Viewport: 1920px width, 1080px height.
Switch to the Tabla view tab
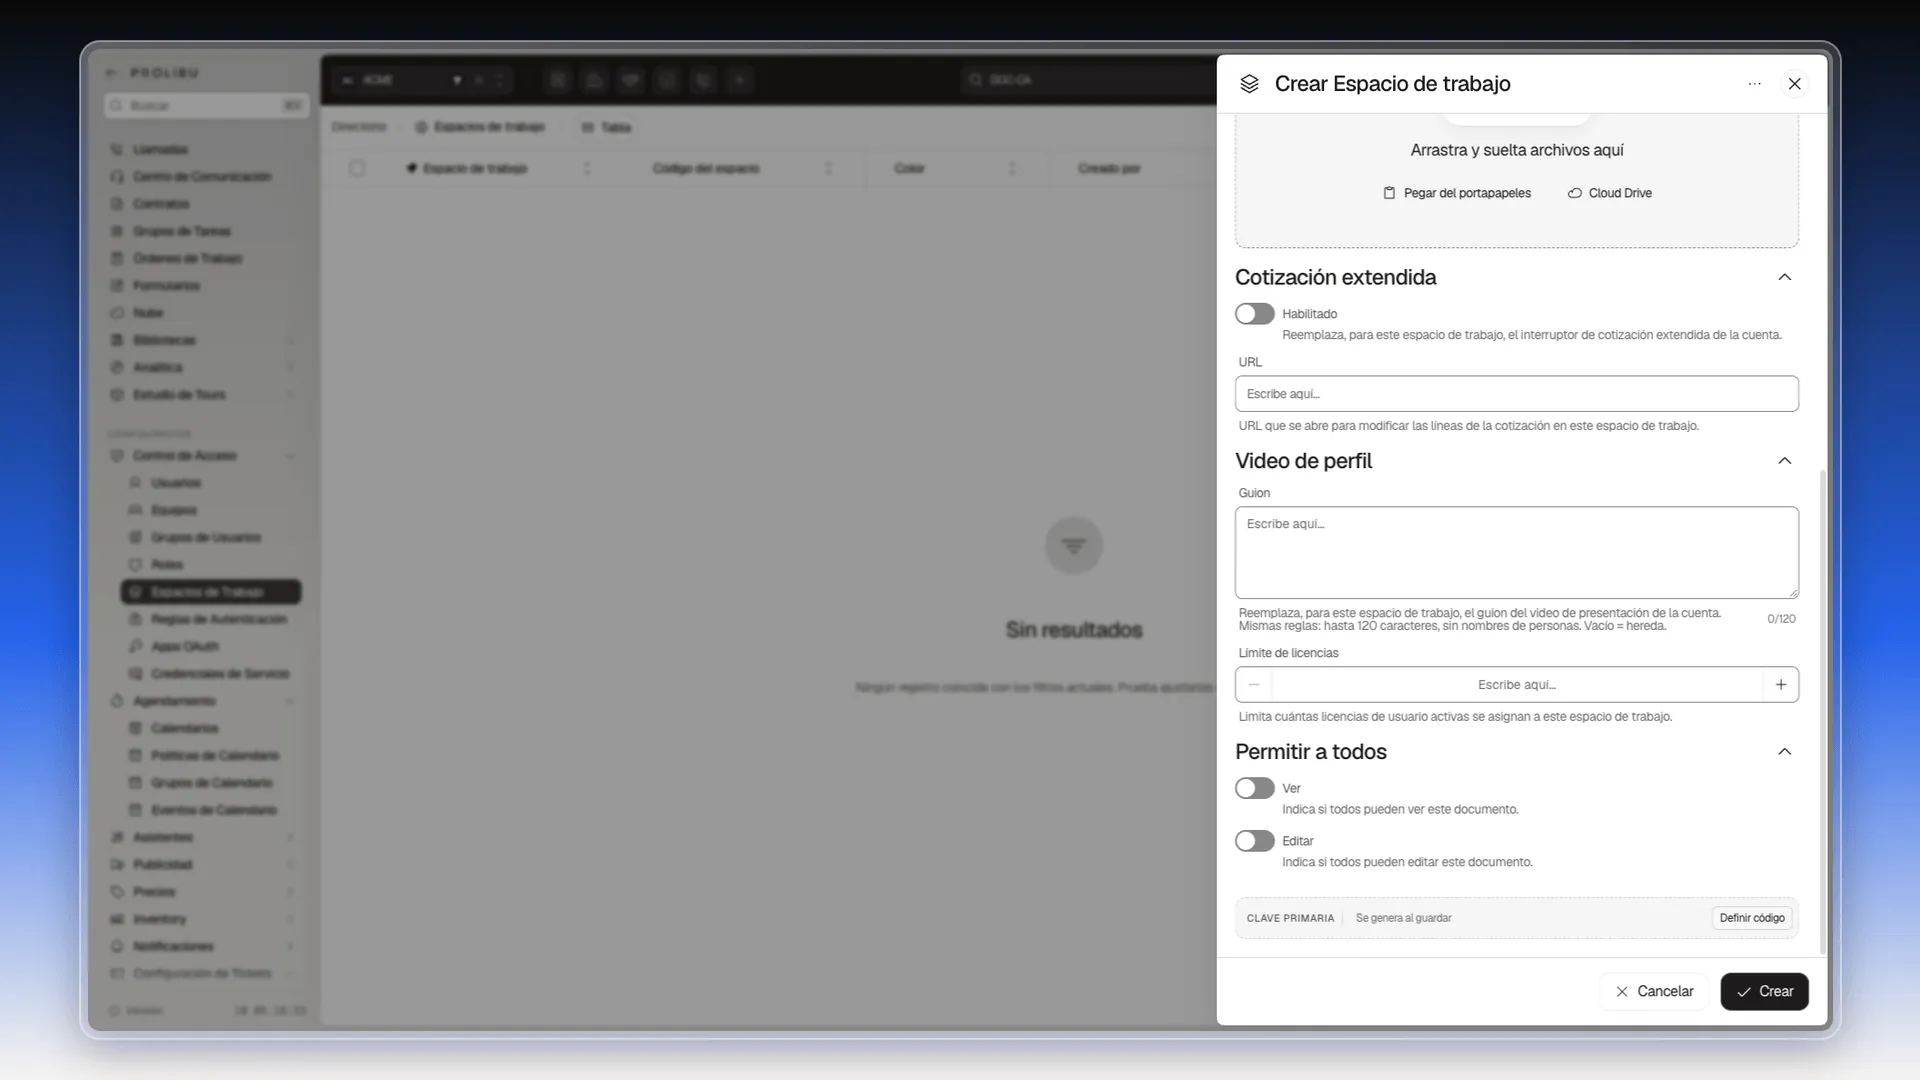[x=606, y=127]
